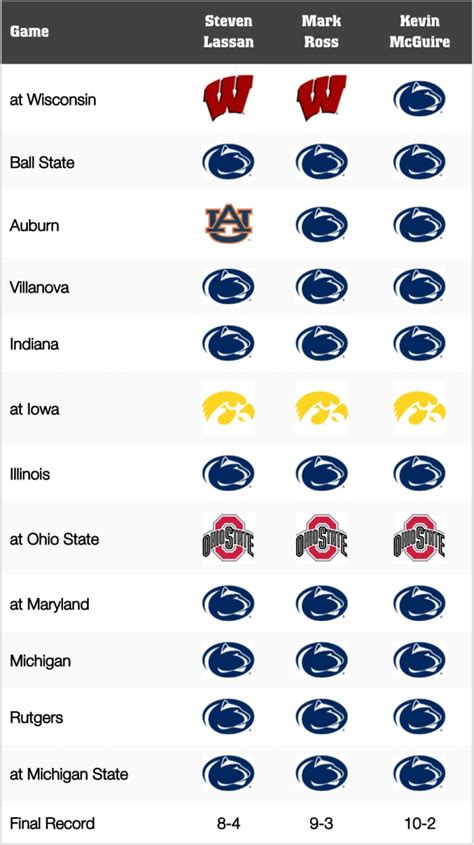Click Steven Lassan's Iowa Hawkeyes logo
The height and width of the screenshot is (845, 474).
228,408
